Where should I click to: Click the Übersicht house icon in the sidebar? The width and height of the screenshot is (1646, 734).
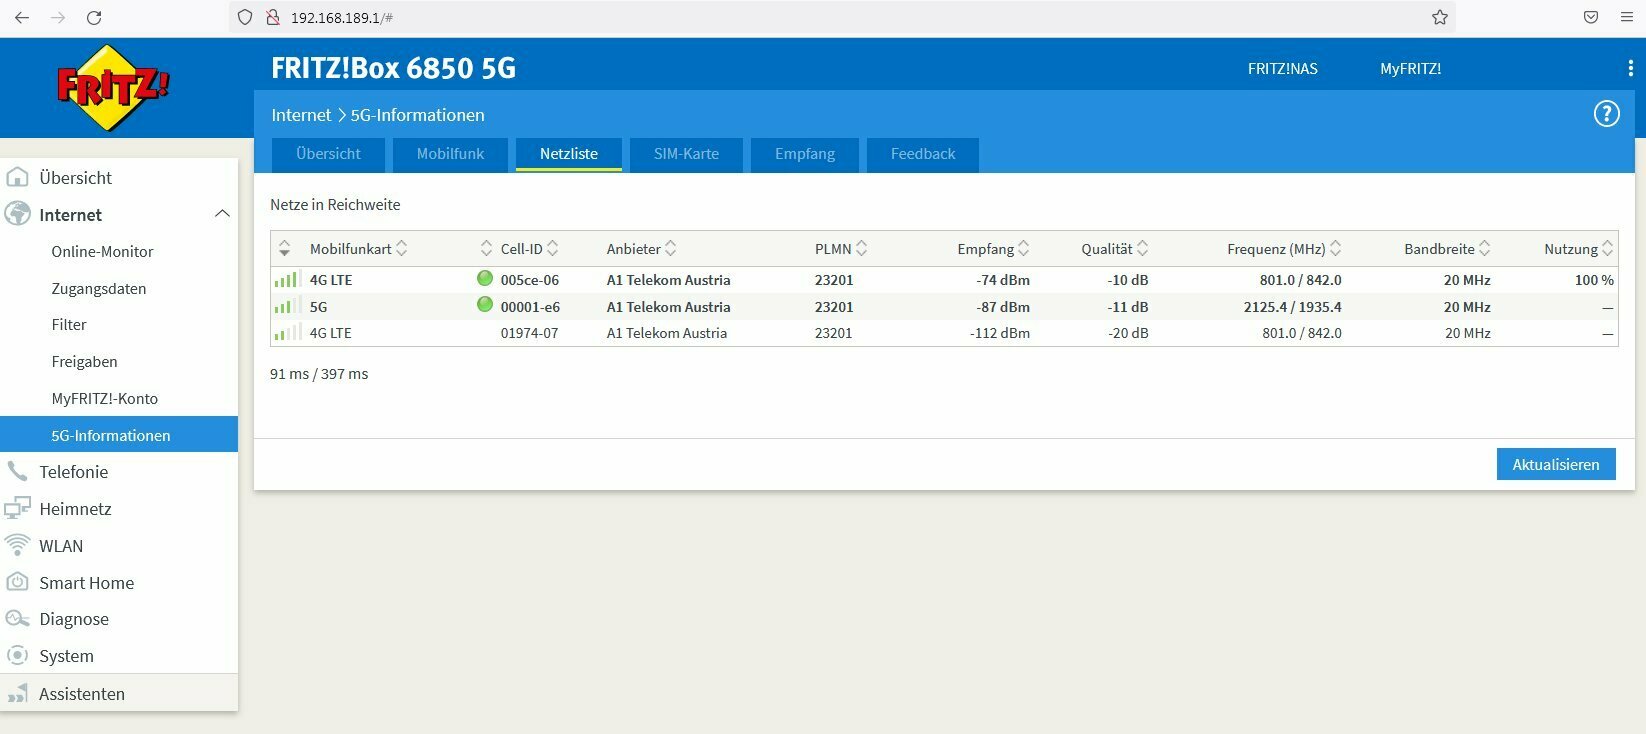(x=17, y=177)
